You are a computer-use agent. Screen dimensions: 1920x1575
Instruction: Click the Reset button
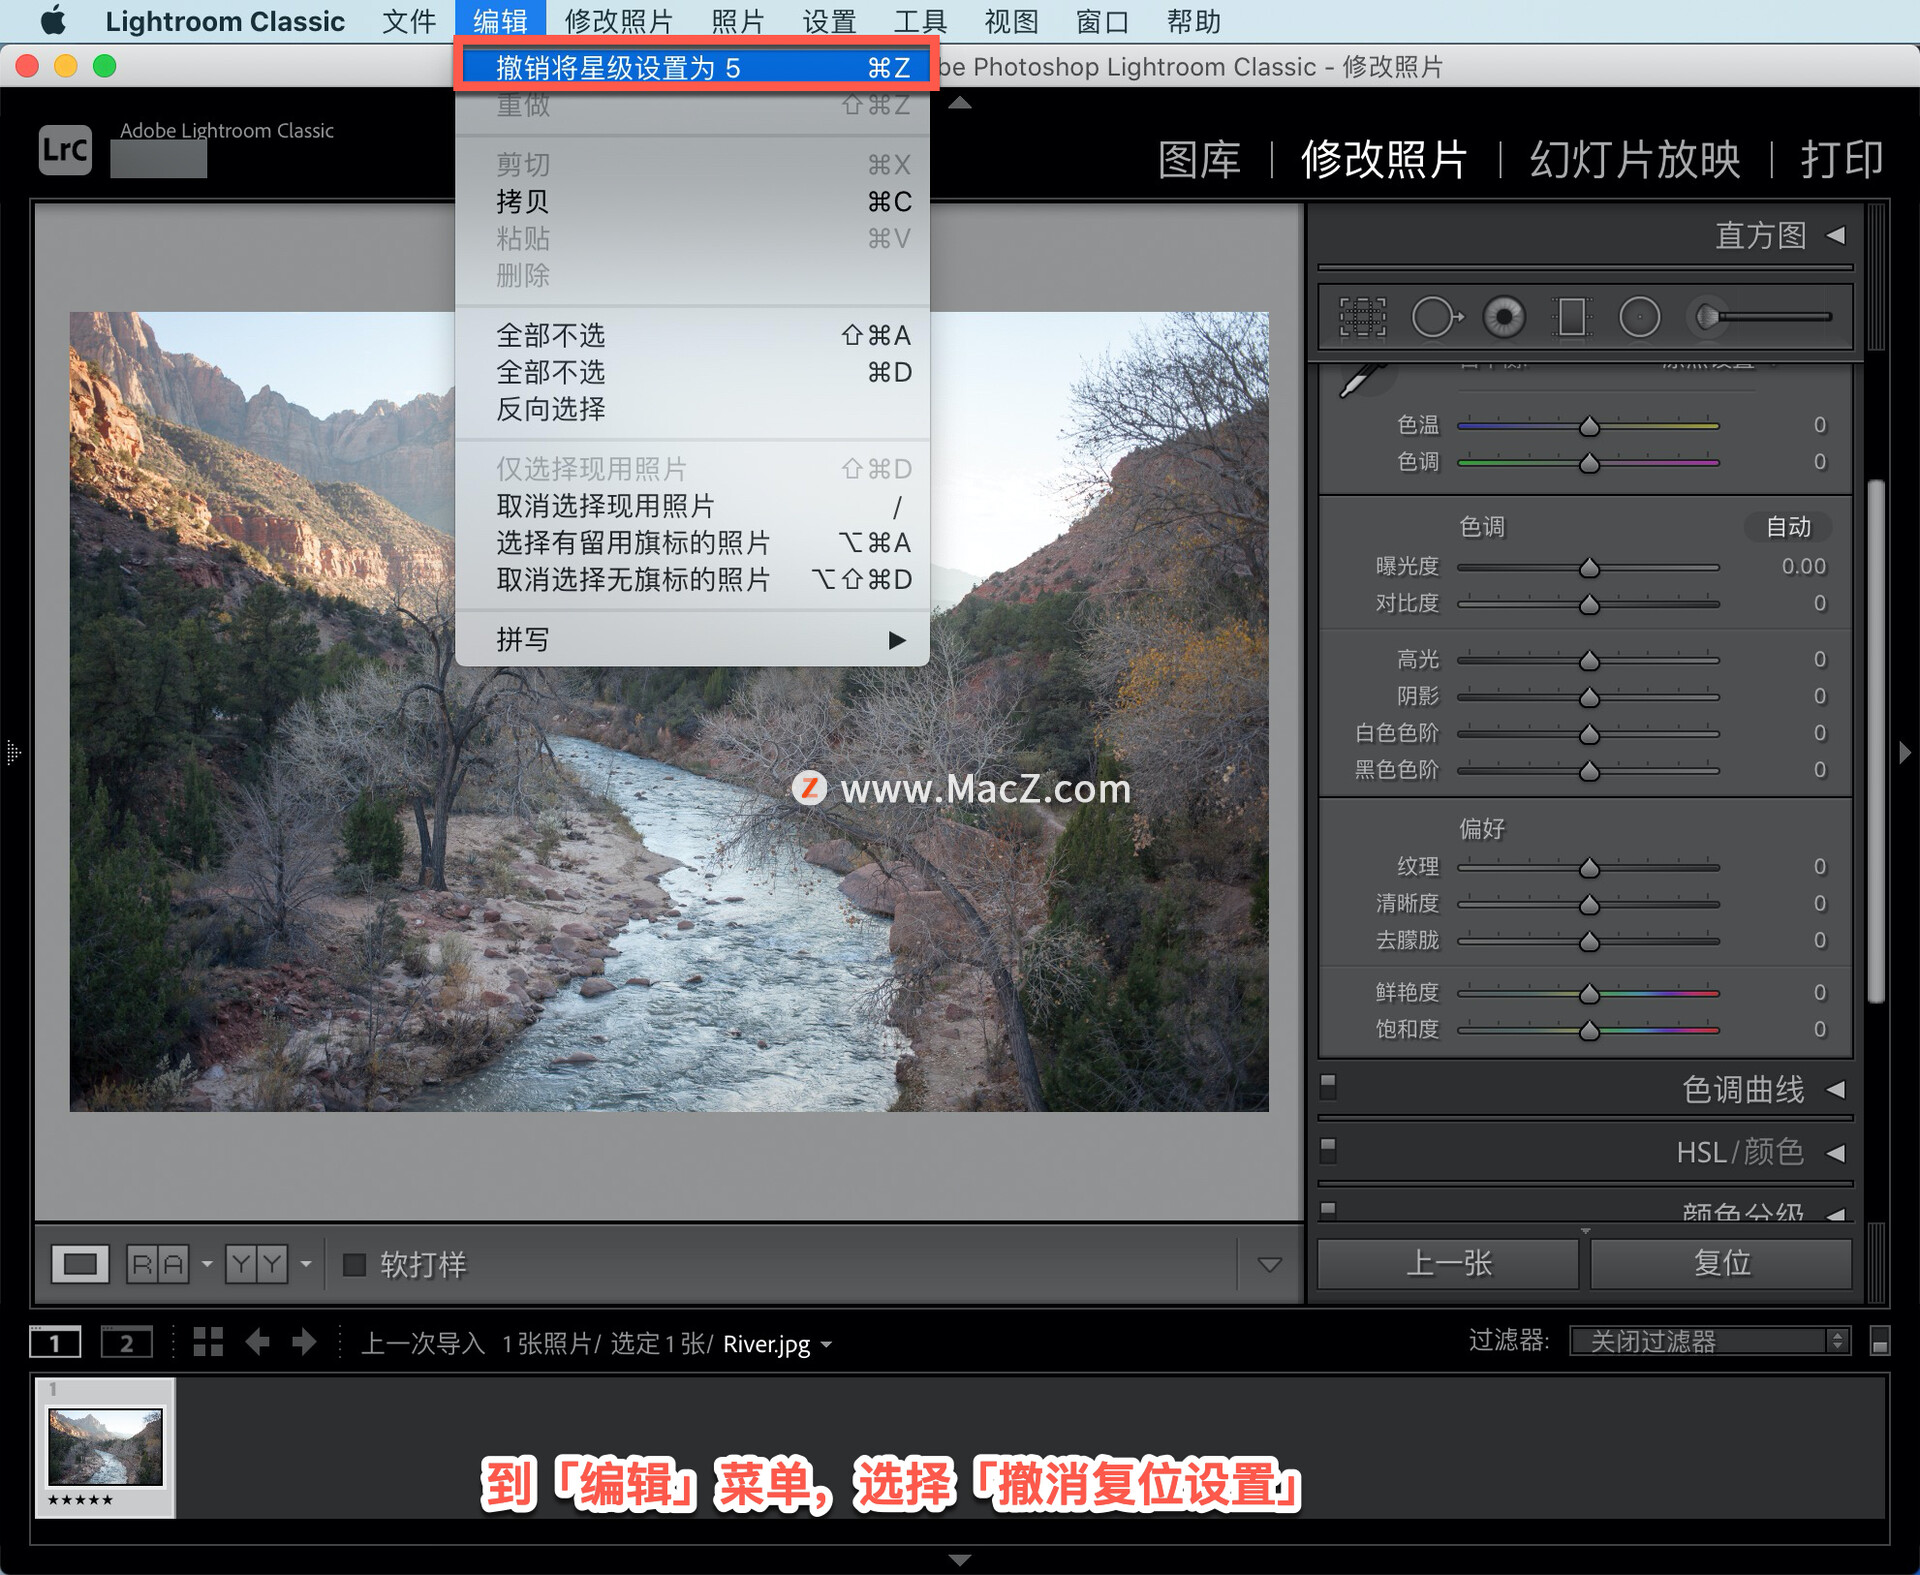1721,1263
